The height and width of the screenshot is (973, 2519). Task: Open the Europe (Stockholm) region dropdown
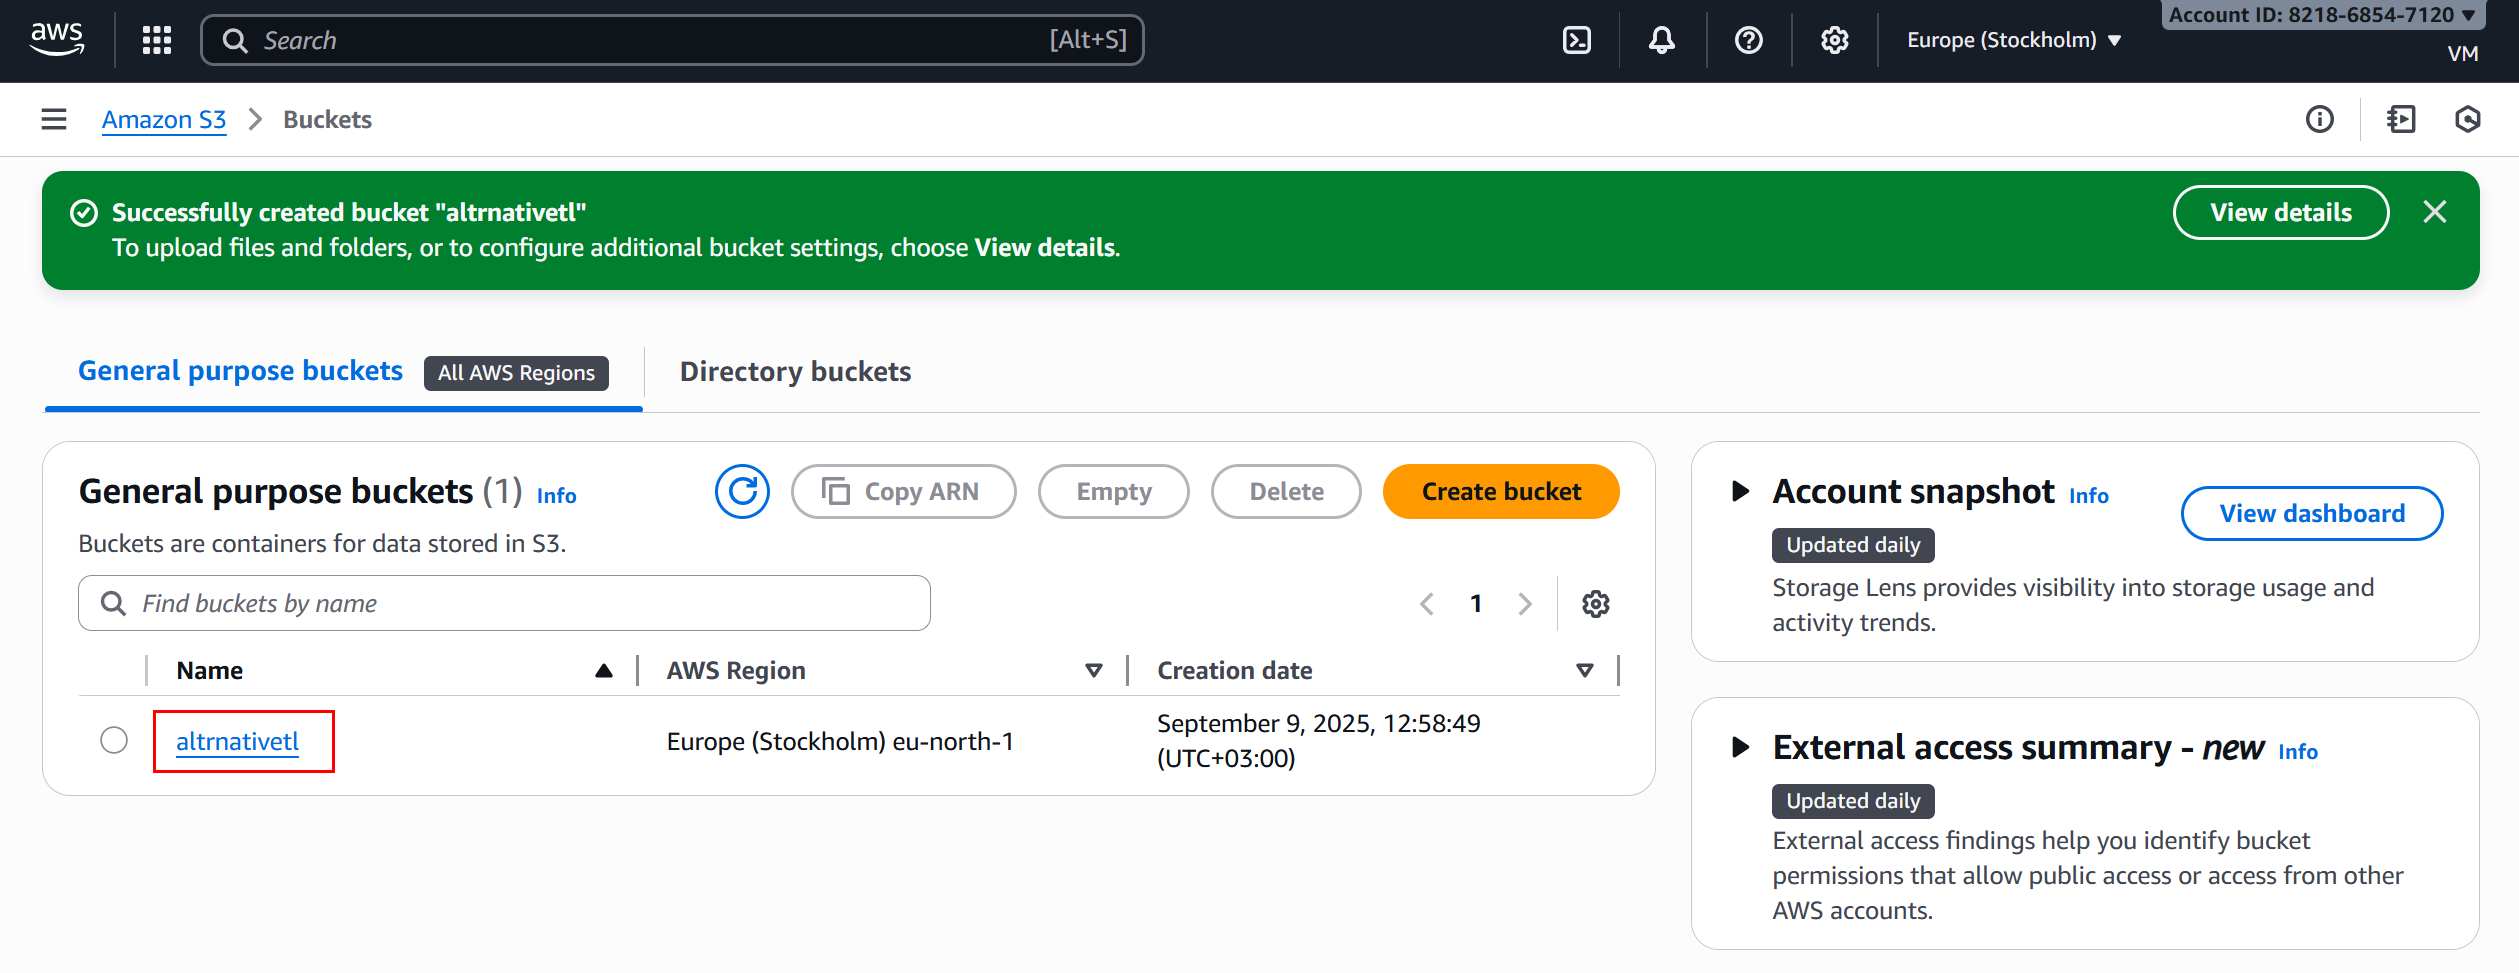[x=2013, y=40]
